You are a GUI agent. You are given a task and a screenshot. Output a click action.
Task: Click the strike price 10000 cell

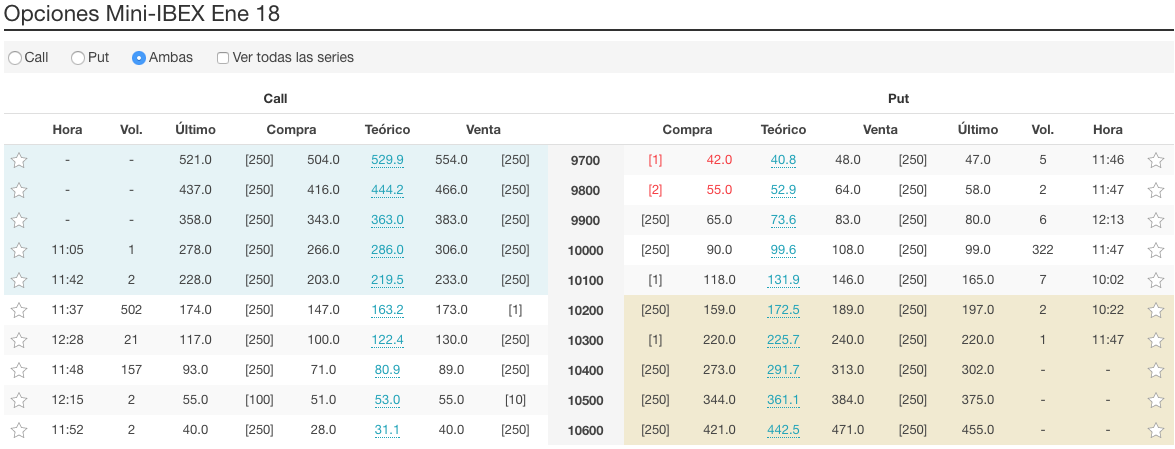pos(585,250)
